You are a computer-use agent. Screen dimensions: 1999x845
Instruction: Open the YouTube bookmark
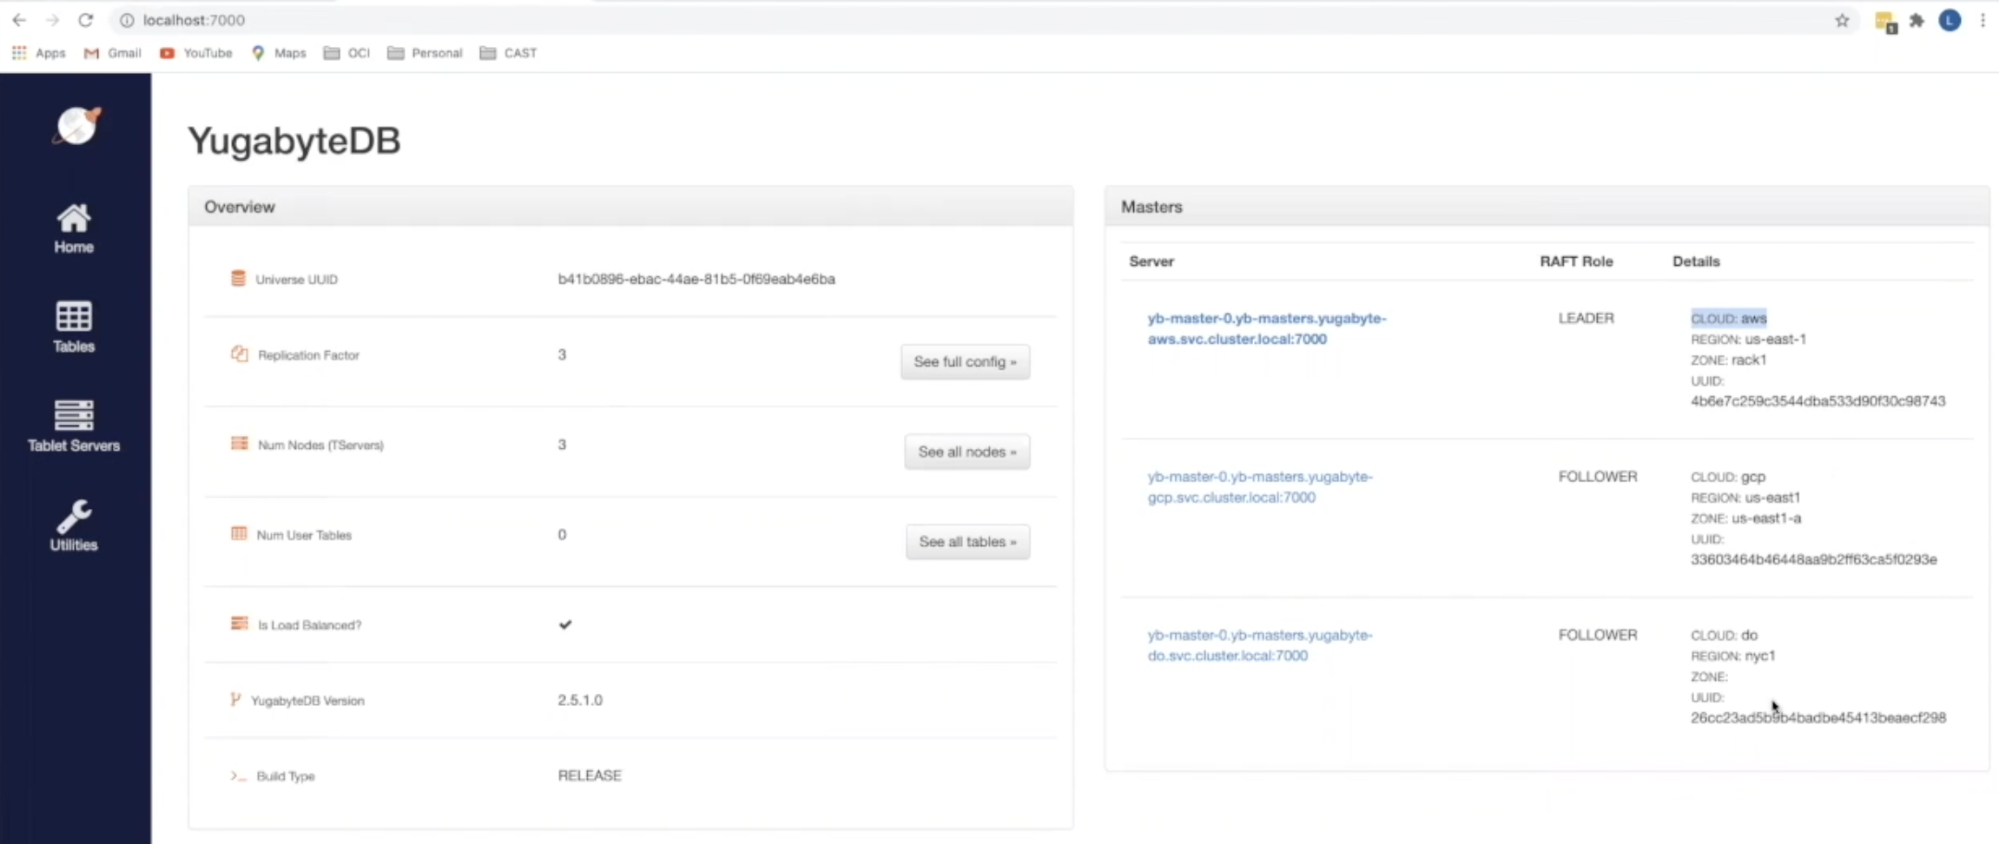coord(196,53)
